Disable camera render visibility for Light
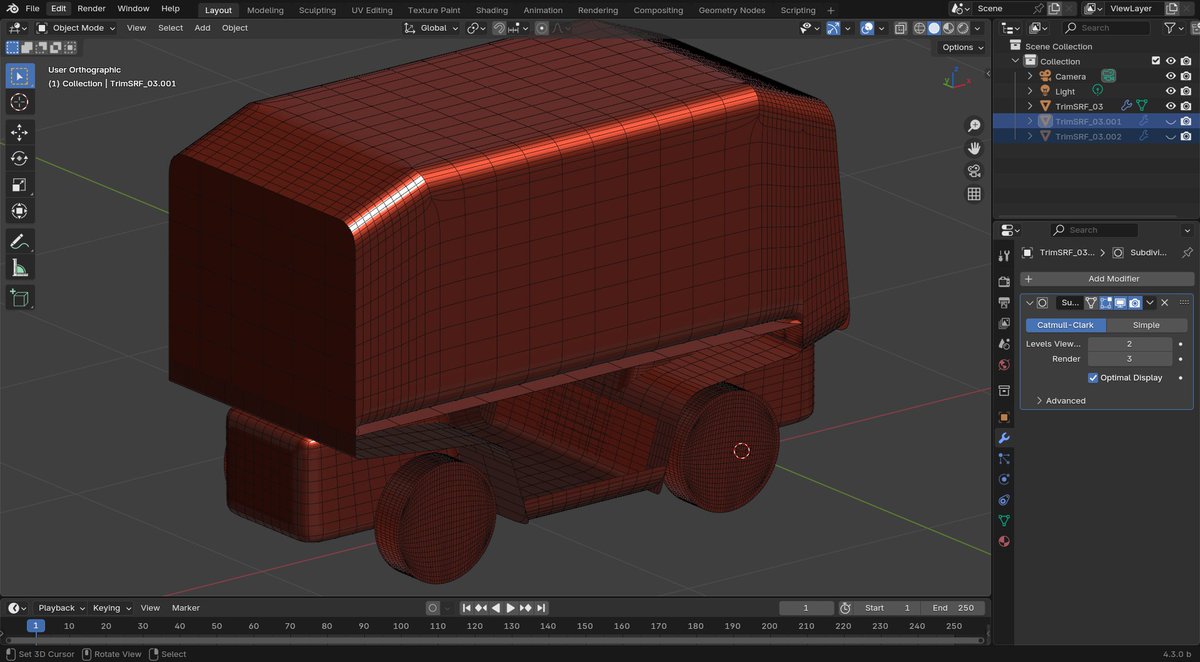This screenshot has width=1200, height=662. [x=1186, y=91]
